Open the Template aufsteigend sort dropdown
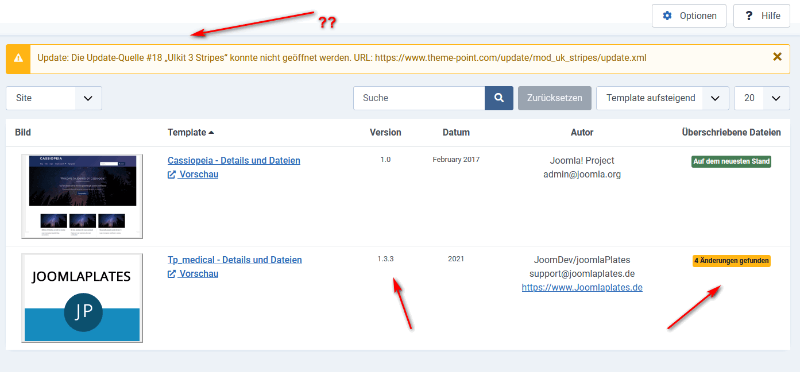This screenshot has height=372, width=800. (x=662, y=98)
